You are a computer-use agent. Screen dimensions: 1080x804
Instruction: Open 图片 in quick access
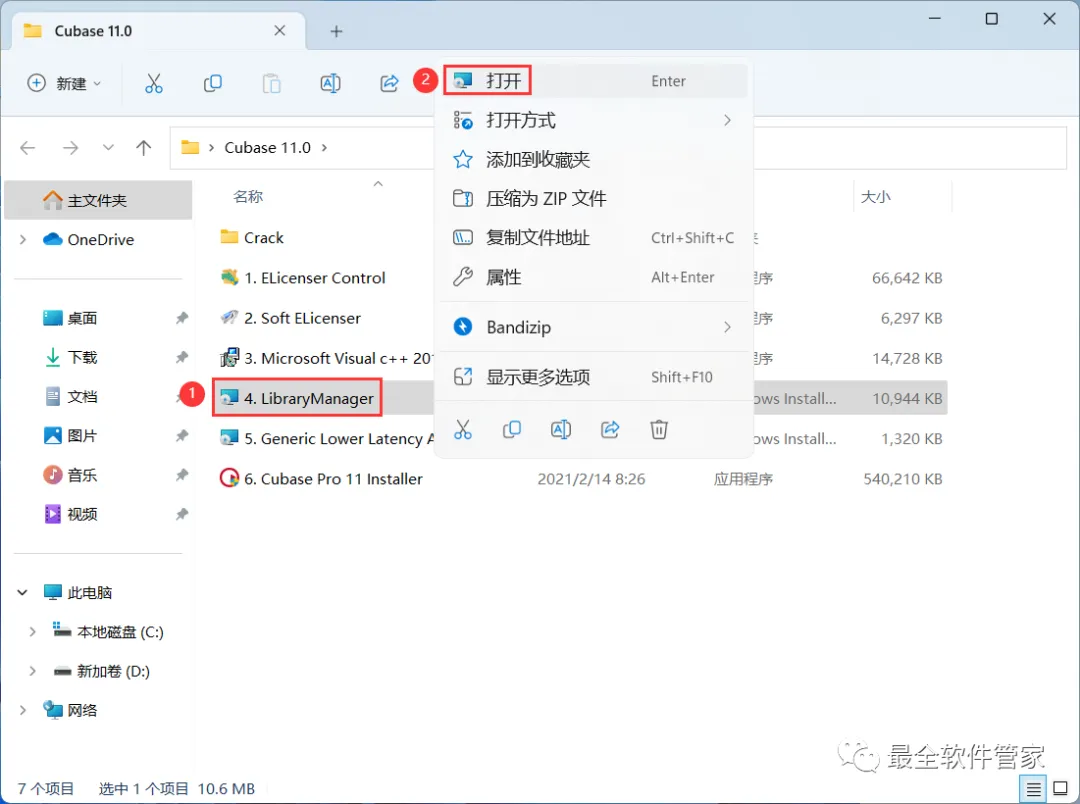tap(82, 436)
